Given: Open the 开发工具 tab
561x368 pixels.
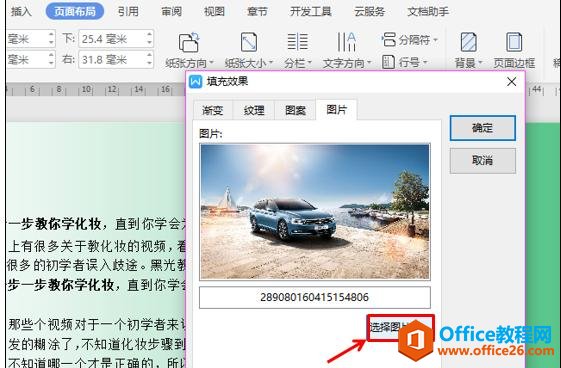Looking at the screenshot, I should (311, 12).
